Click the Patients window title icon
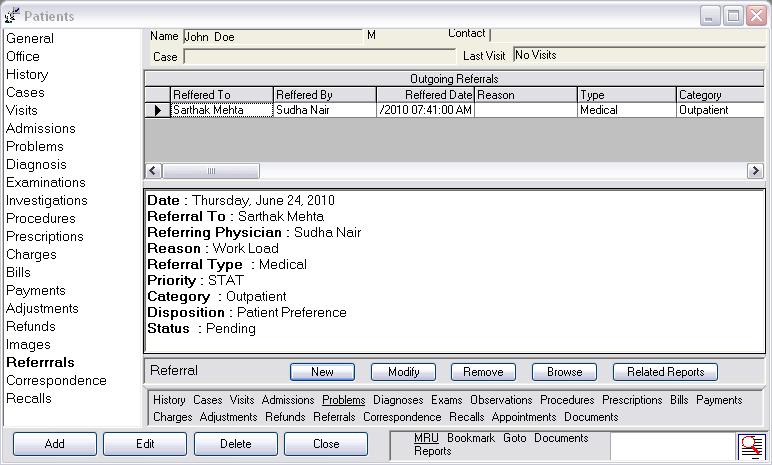The image size is (772, 465). point(12,16)
